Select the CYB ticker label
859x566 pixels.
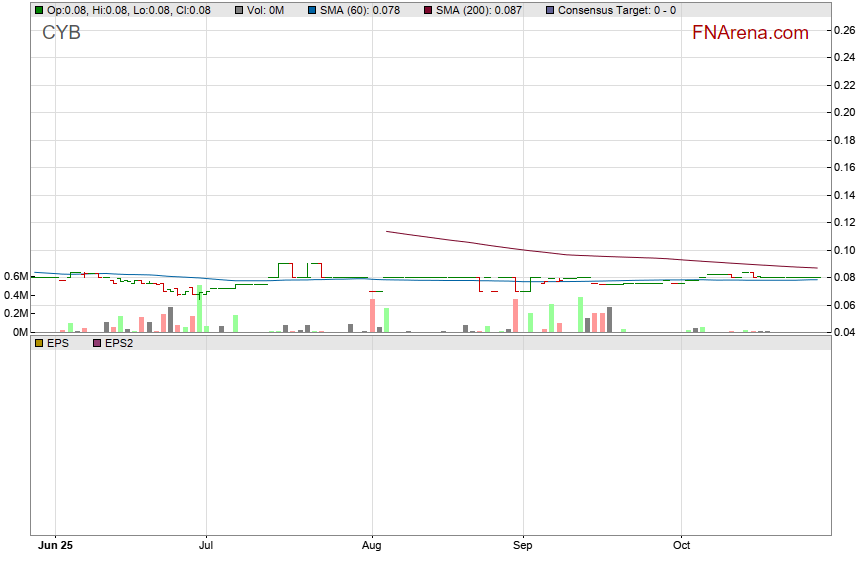pyautogui.click(x=61, y=33)
